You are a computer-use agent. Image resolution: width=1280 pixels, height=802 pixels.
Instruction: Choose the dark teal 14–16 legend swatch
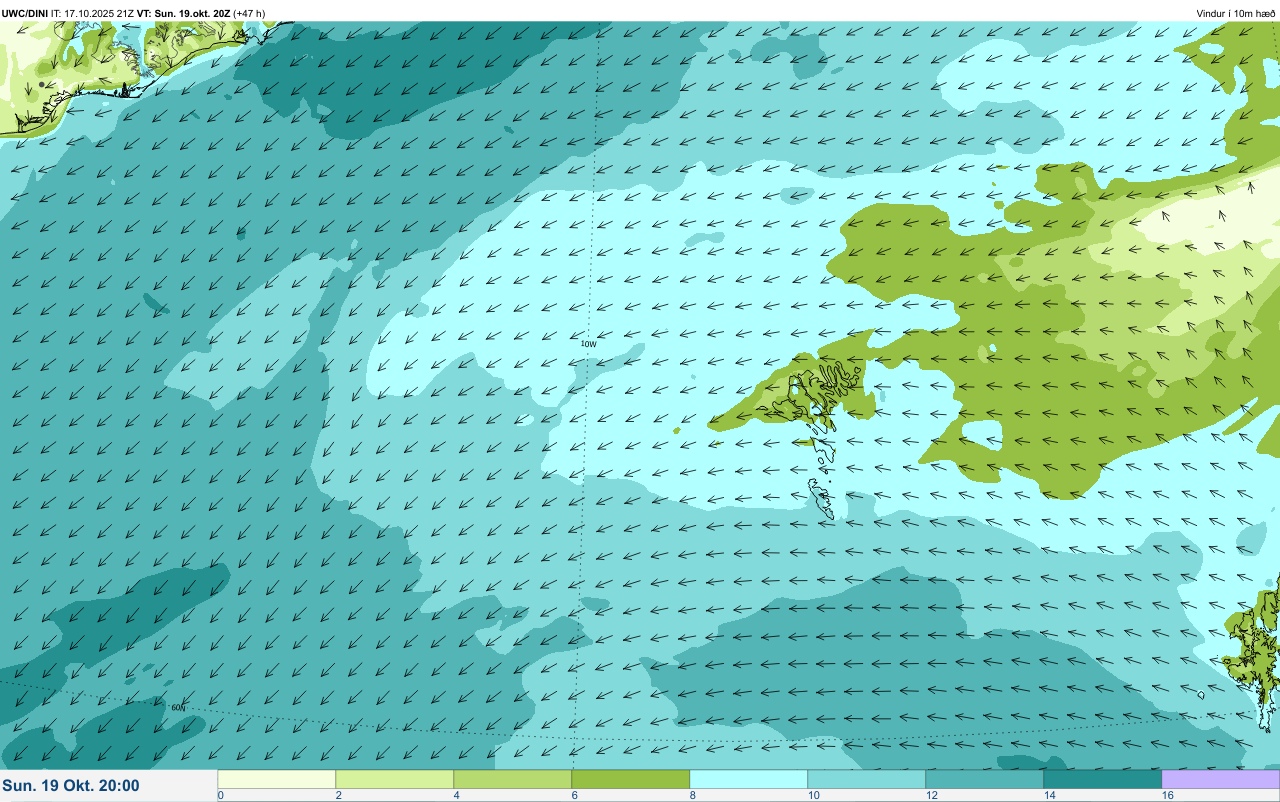tap(1103, 779)
